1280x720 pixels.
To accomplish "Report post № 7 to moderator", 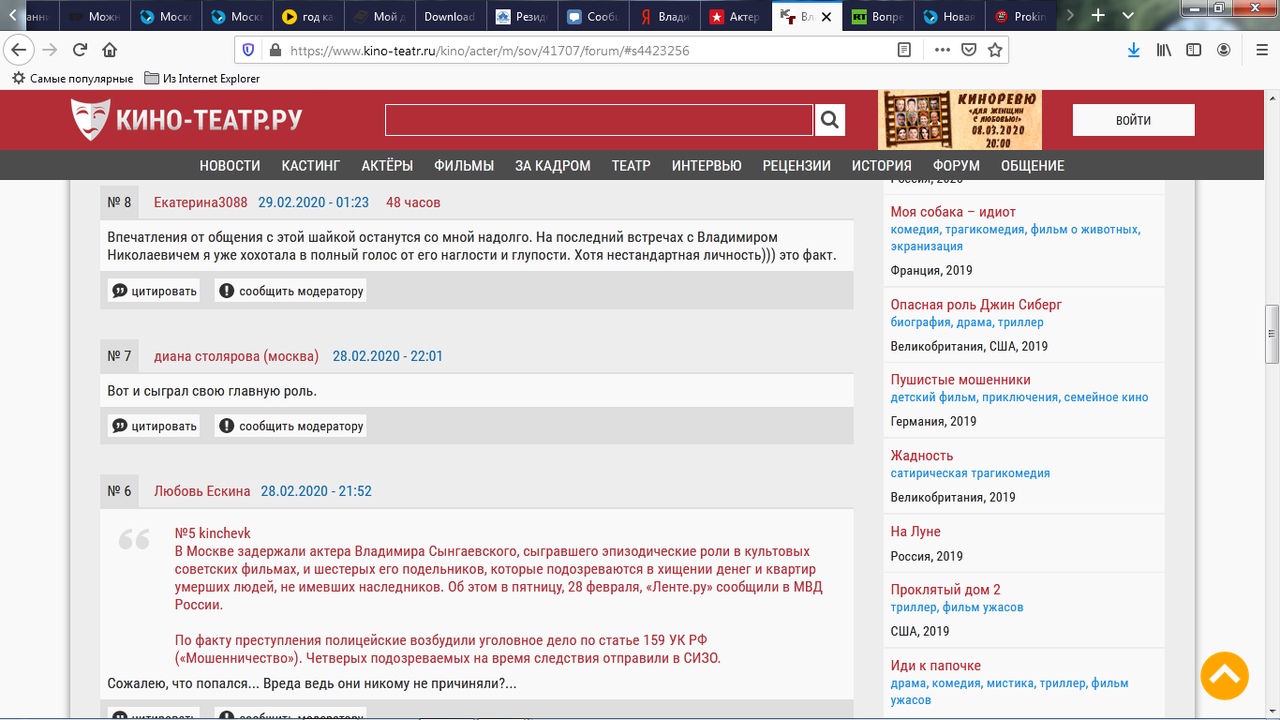I will click(x=290, y=426).
